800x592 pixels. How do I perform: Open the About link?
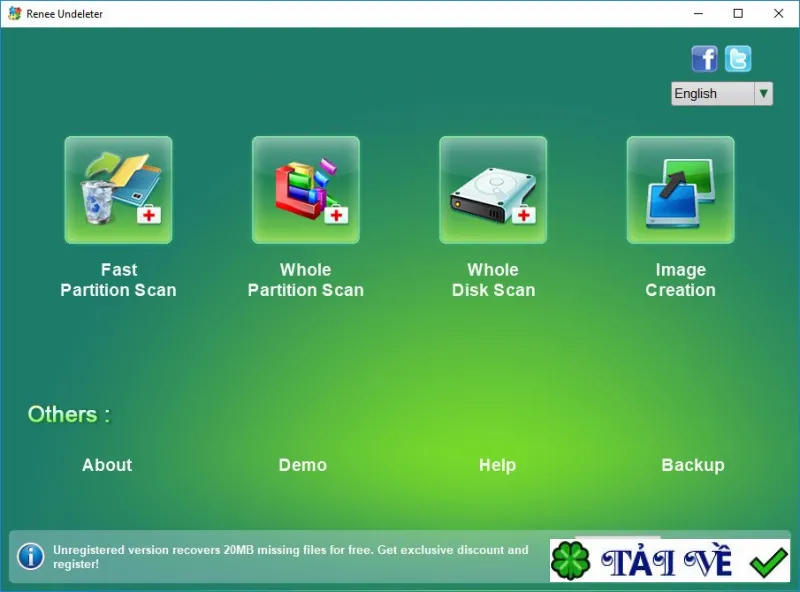click(107, 465)
